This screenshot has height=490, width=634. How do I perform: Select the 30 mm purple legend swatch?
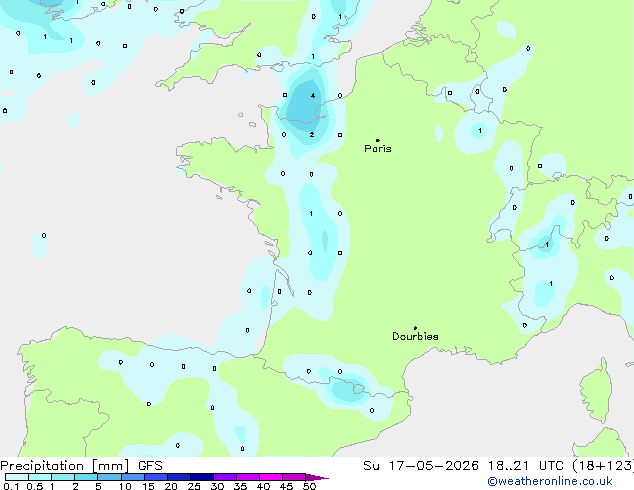225,477
